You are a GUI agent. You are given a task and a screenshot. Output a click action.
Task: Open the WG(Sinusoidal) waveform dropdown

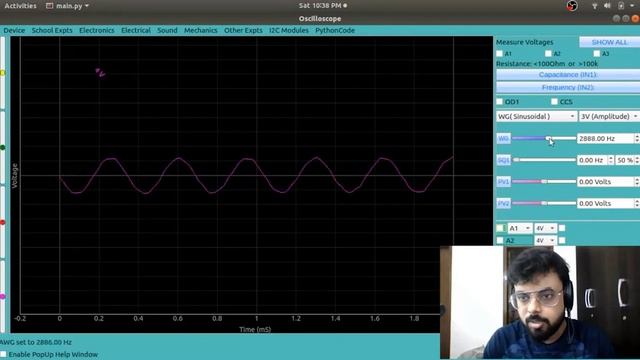click(x=536, y=116)
